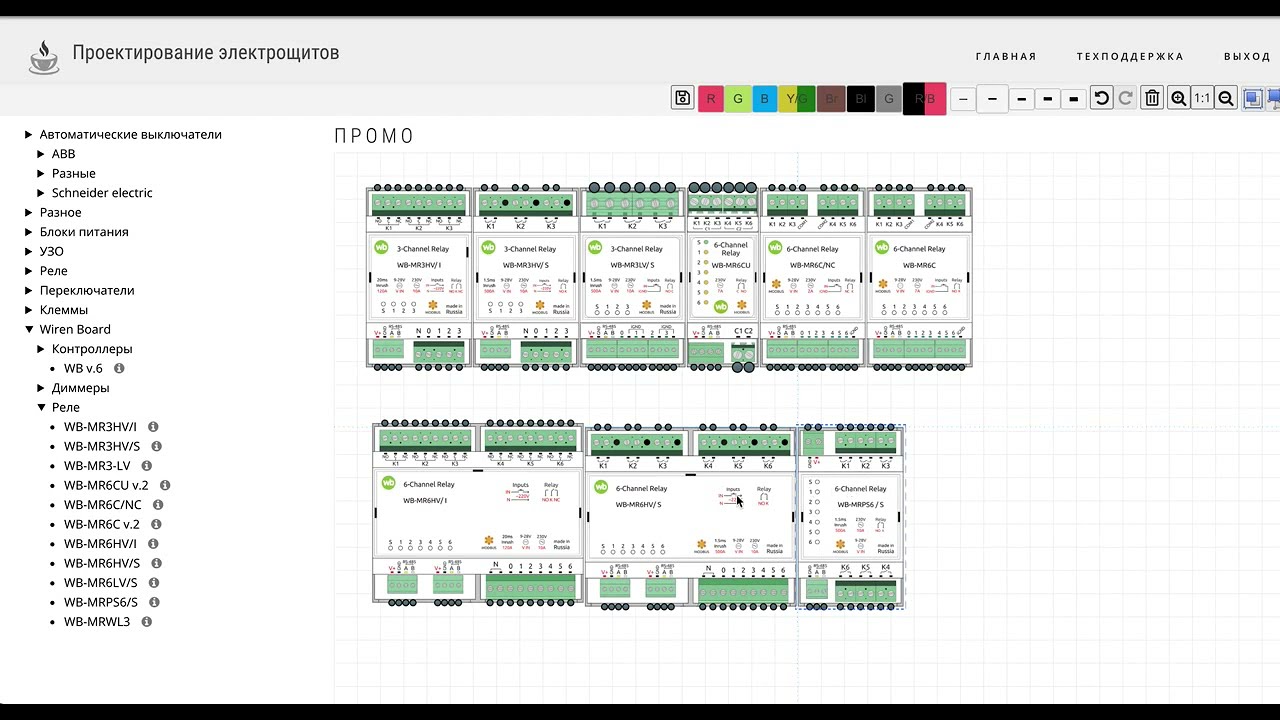The height and width of the screenshot is (720, 1280).
Task: Expand the ABB subcategory
Action: pyautogui.click(x=41, y=154)
